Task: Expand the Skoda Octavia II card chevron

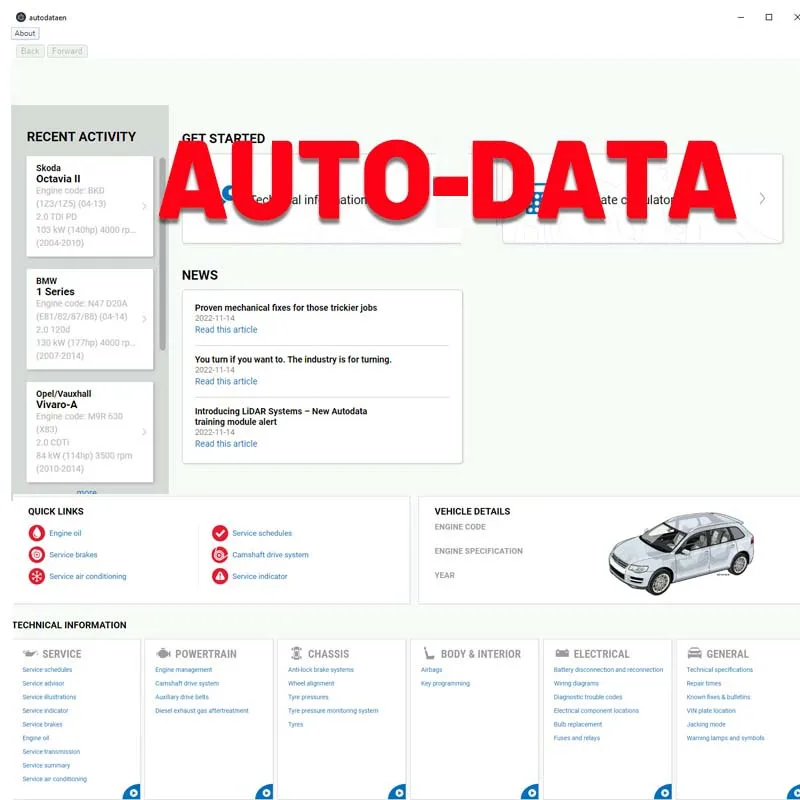Action: click(x=144, y=206)
